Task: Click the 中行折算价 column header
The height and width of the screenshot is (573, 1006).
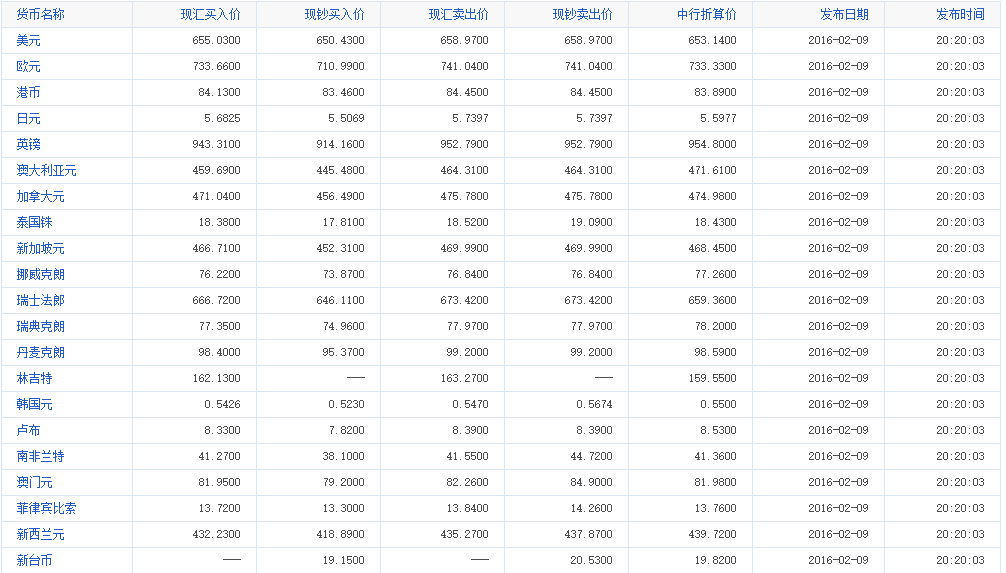Action: tap(706, 15)
